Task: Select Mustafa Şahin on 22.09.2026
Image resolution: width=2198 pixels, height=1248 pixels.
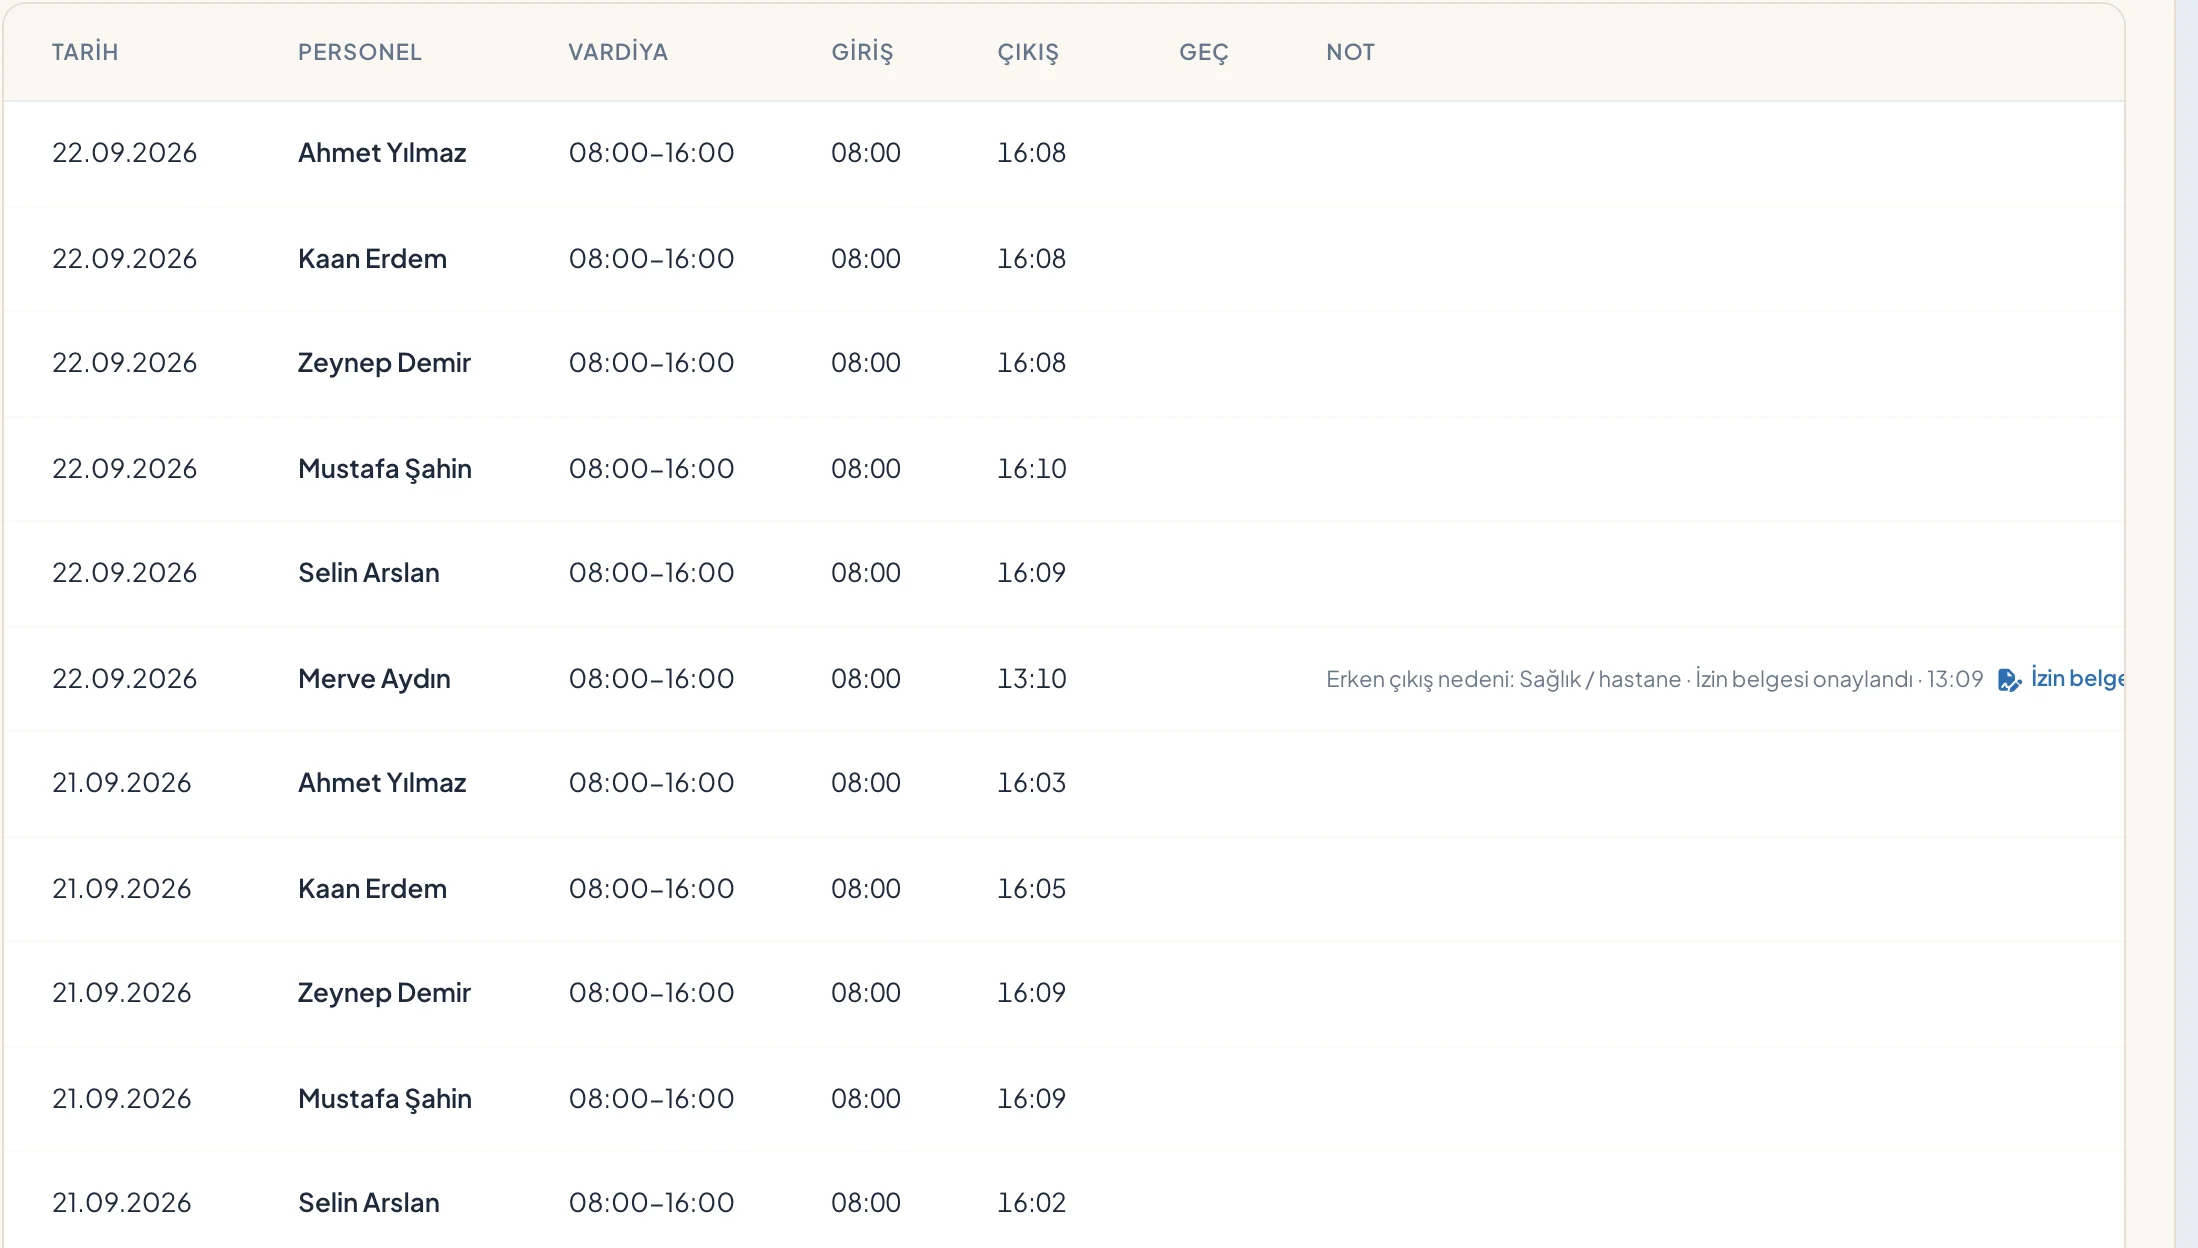Action: [x=385, y=469]
